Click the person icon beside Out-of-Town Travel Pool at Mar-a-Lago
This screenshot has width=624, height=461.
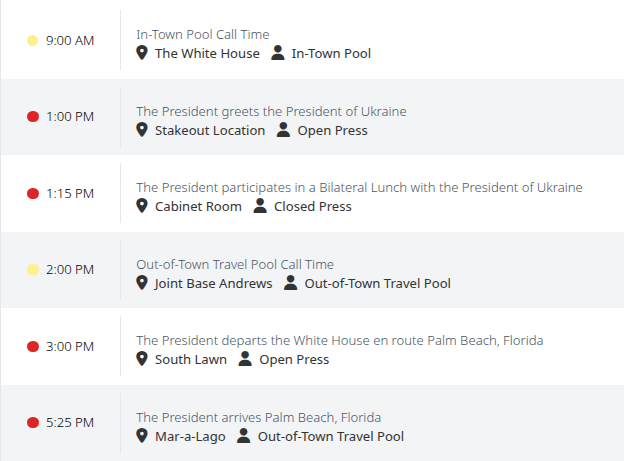coord(245,436)
